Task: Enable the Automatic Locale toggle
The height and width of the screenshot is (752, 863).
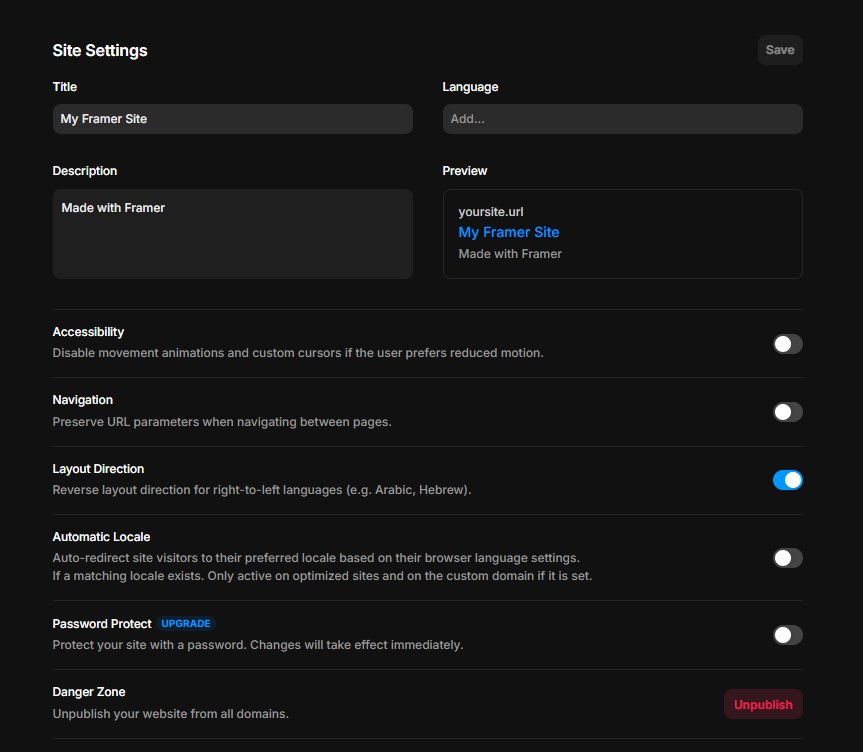Action: pyautogui.click(x=788, y=558)
